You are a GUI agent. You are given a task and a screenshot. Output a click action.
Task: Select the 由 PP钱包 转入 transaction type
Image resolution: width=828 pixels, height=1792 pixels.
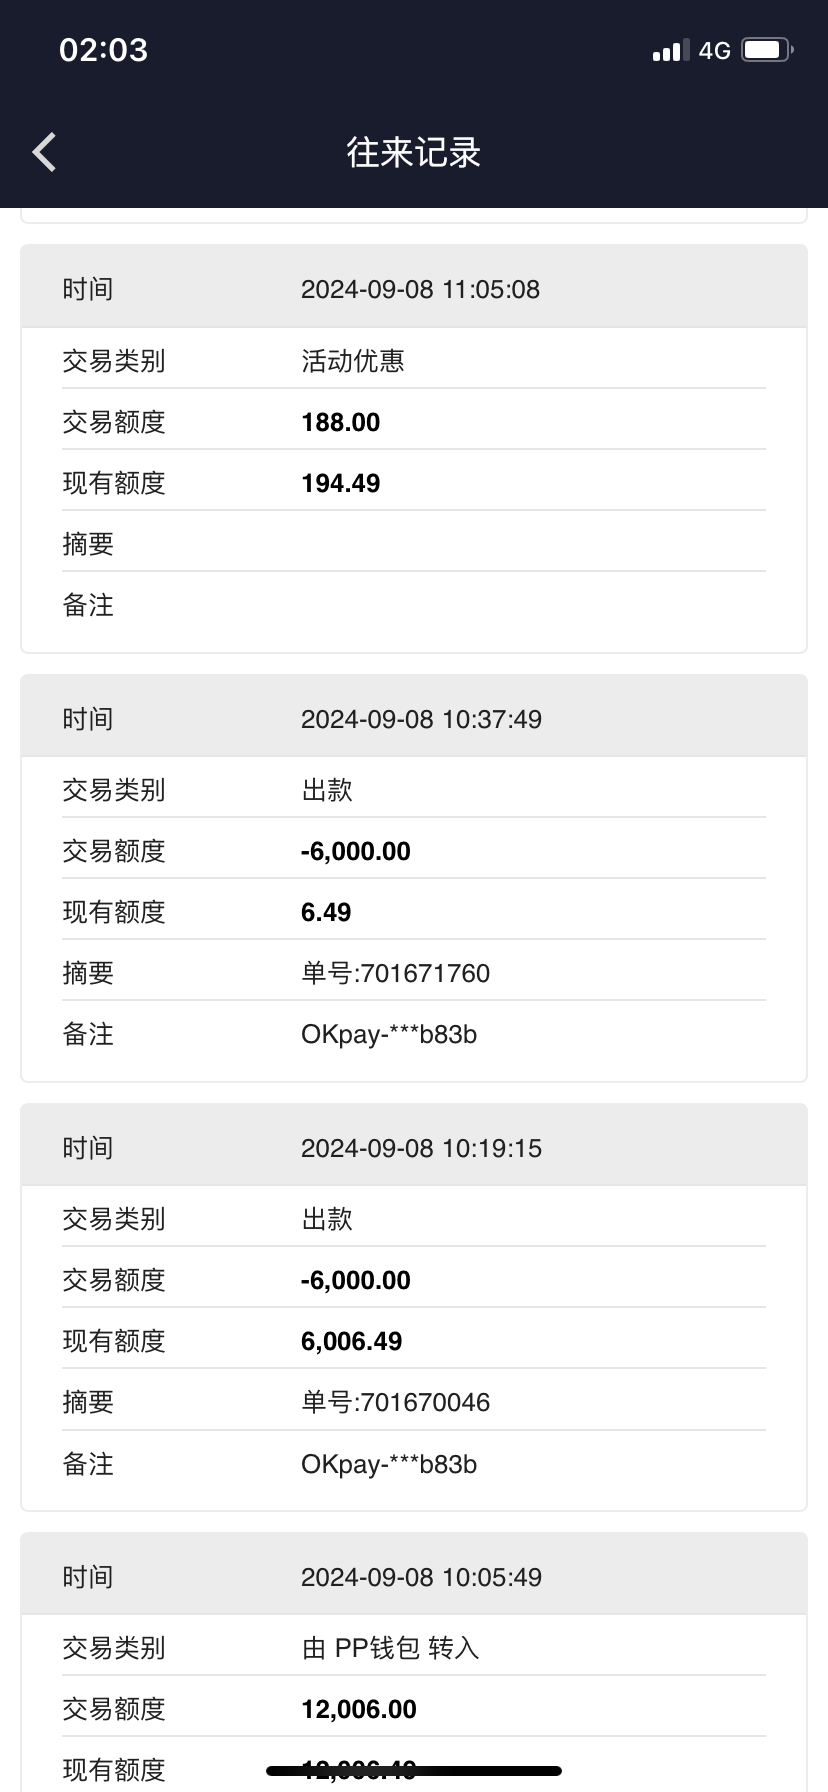(x=390, y=1647)
